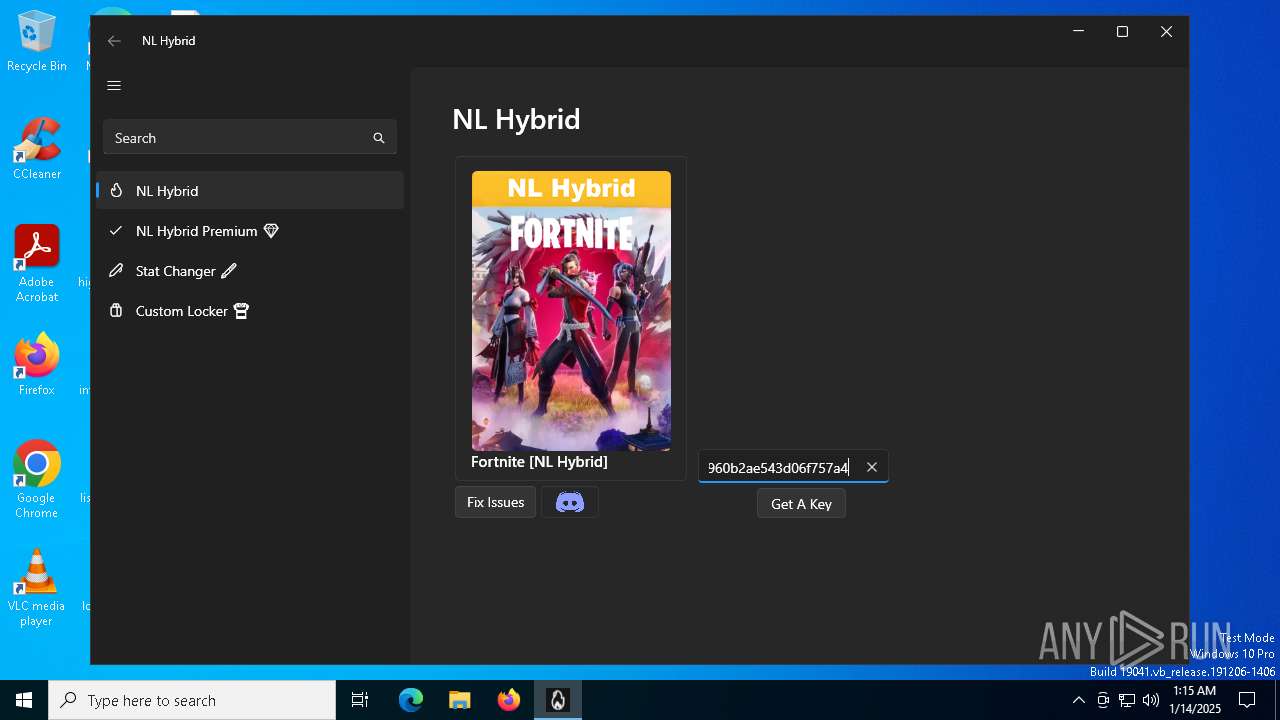This screenshot has height=720, width=1280.
Task: Click the Meet Now tray icon
Action: pyautogui.click(x=1103, y=700)
